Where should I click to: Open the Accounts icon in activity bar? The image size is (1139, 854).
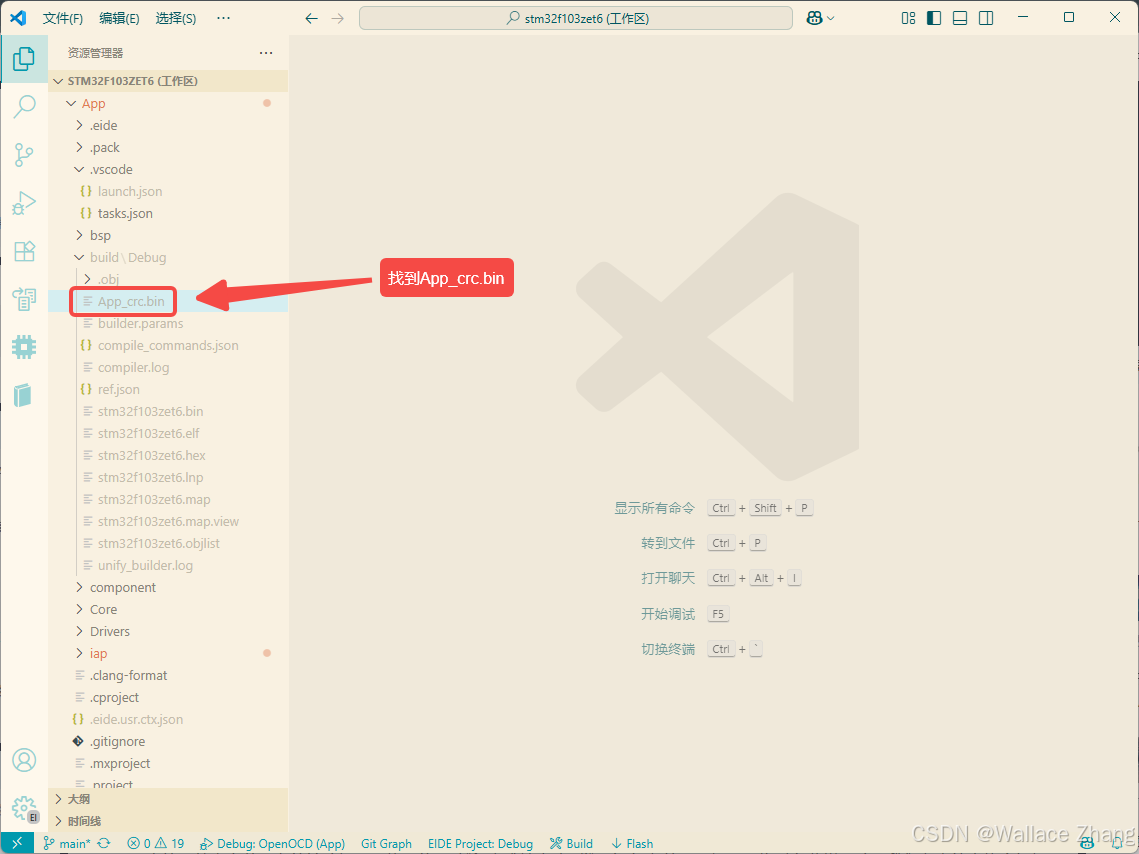tap(24, 760)
